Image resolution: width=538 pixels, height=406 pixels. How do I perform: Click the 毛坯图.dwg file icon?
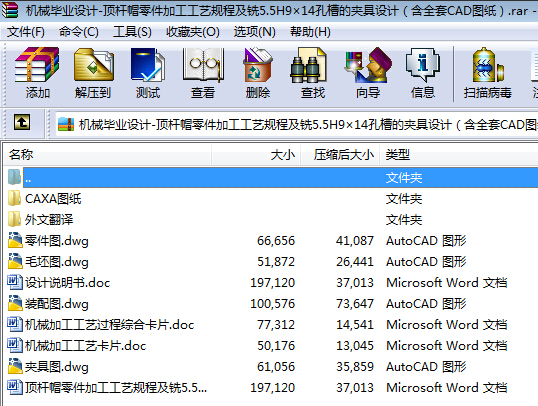tap(15, 261)
